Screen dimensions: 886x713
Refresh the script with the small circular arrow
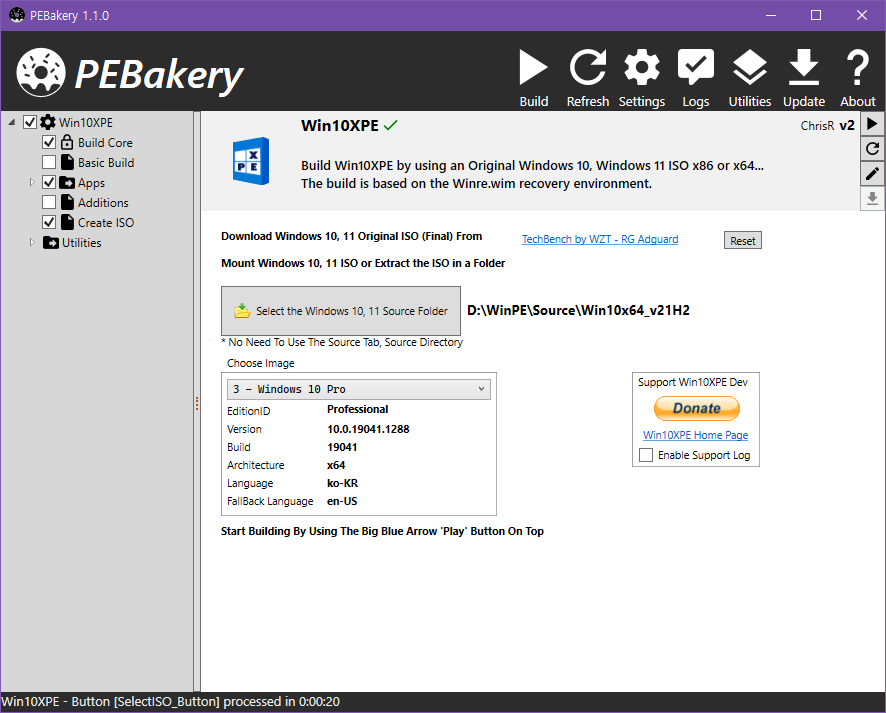(x=872, y=149)
